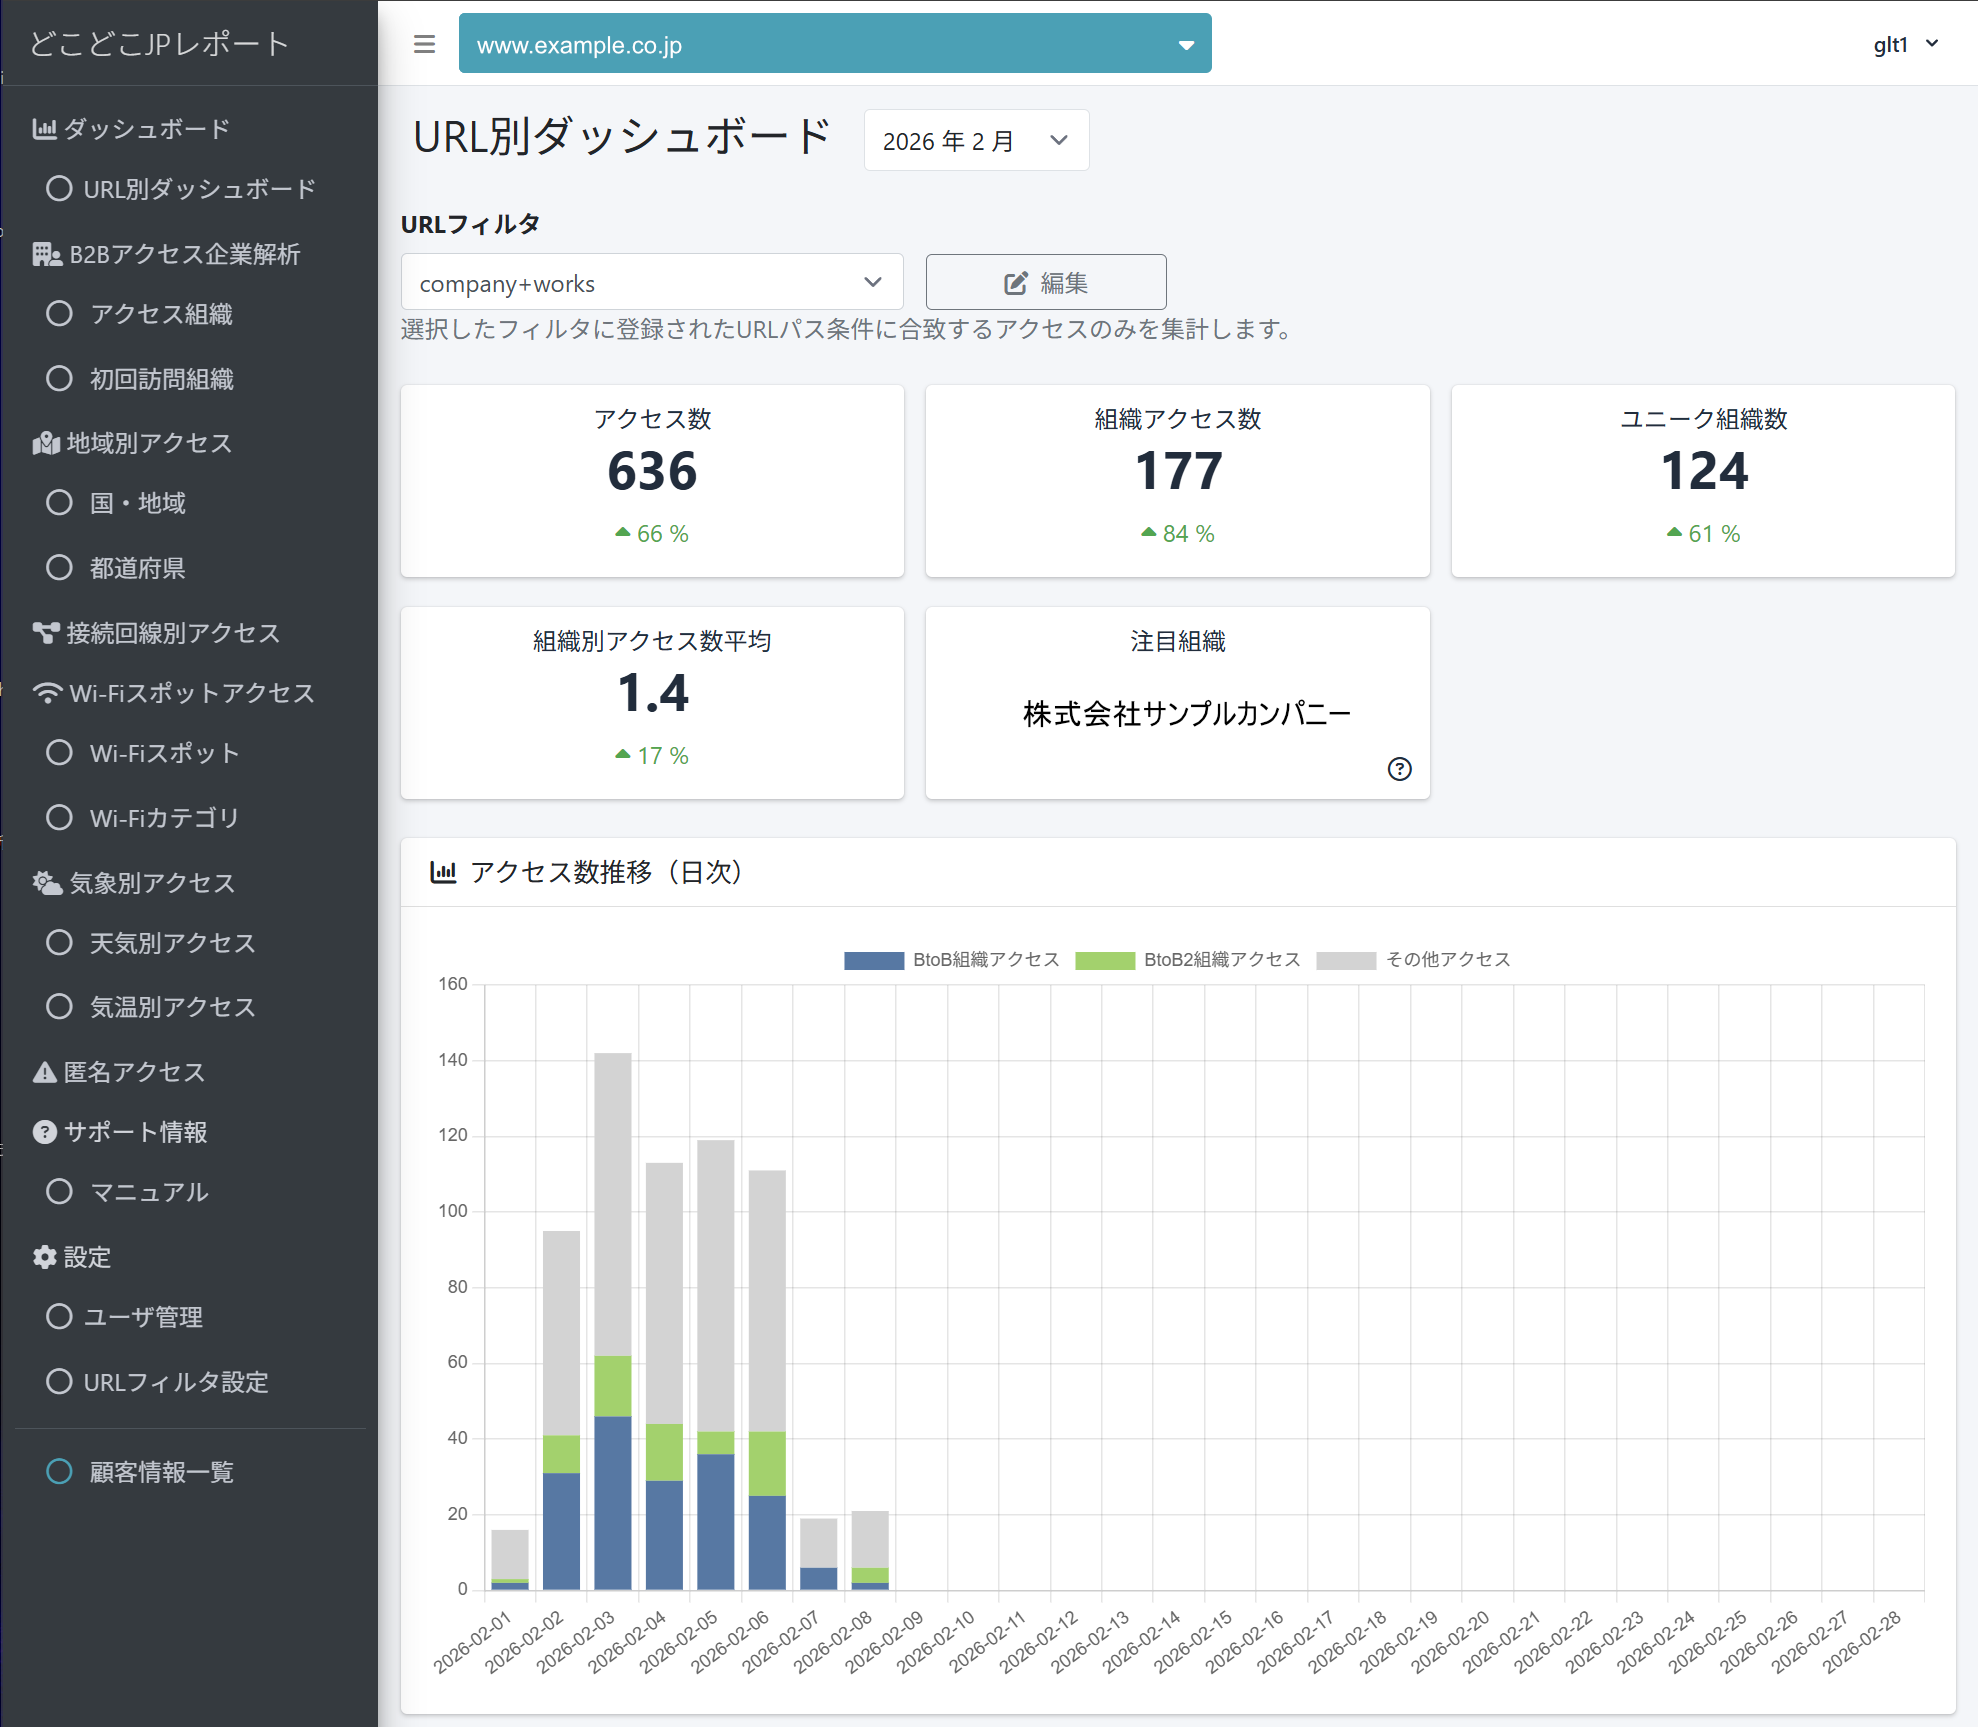Click the 匿名アクセス warning triangle icon
The width and height of the screenshot is (1978, 1727).
pyautogui.click(x=44, y=1072)
